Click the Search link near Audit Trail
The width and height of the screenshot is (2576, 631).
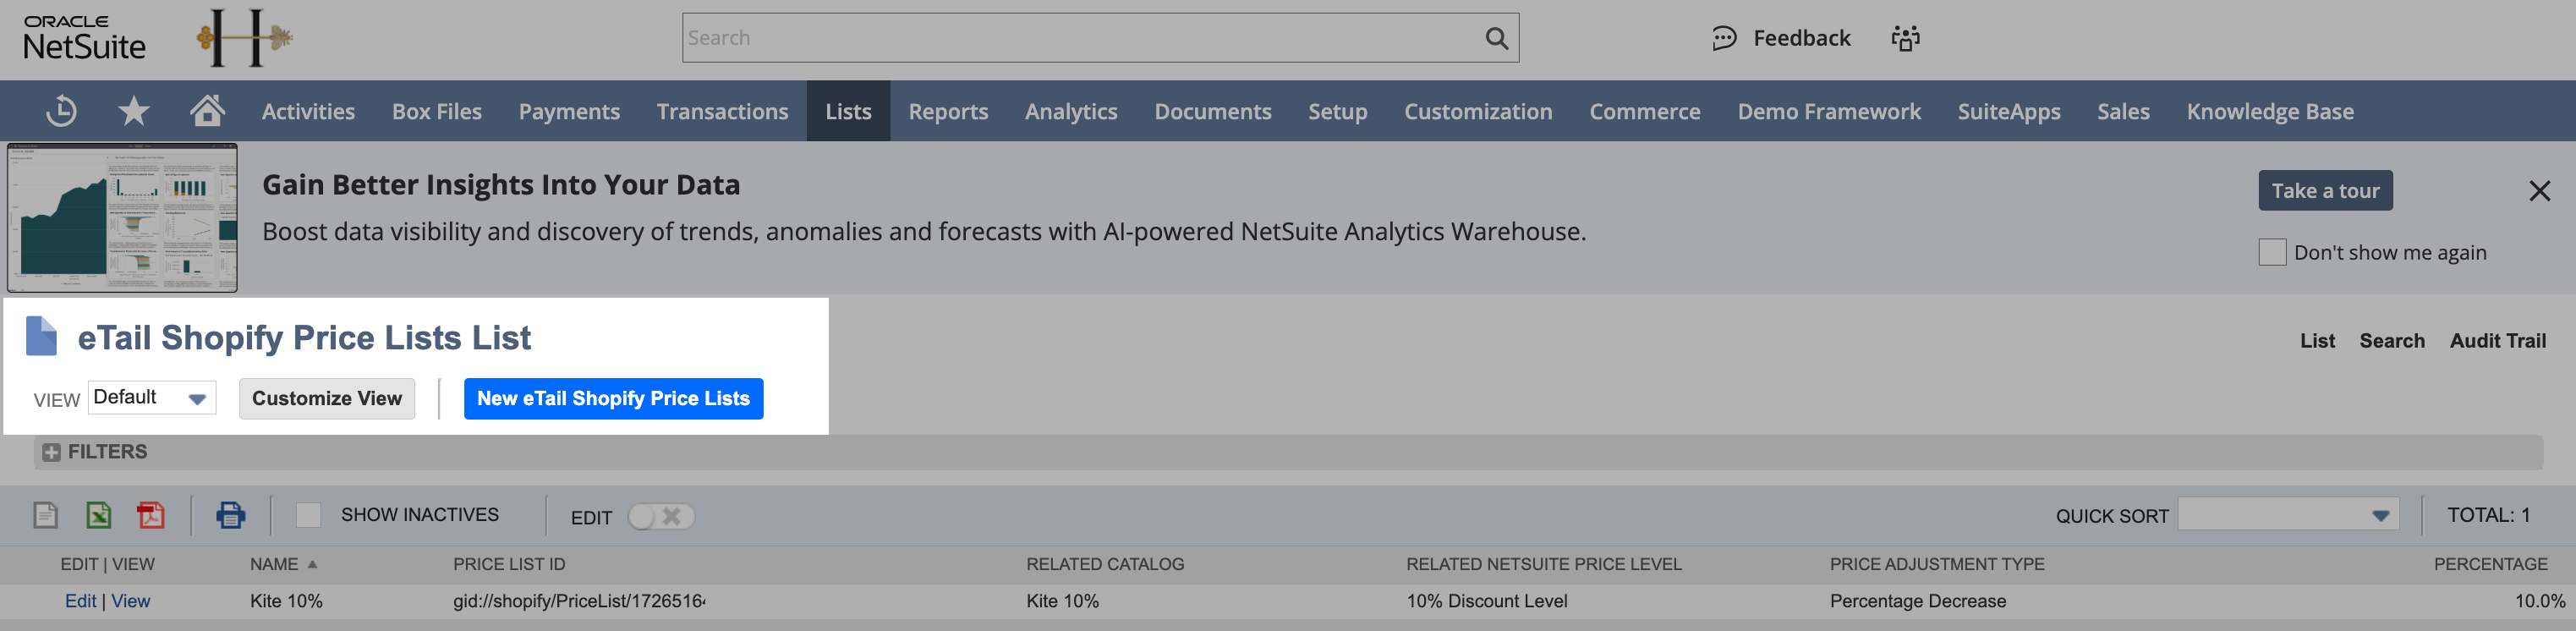(x=2392, y=341)
